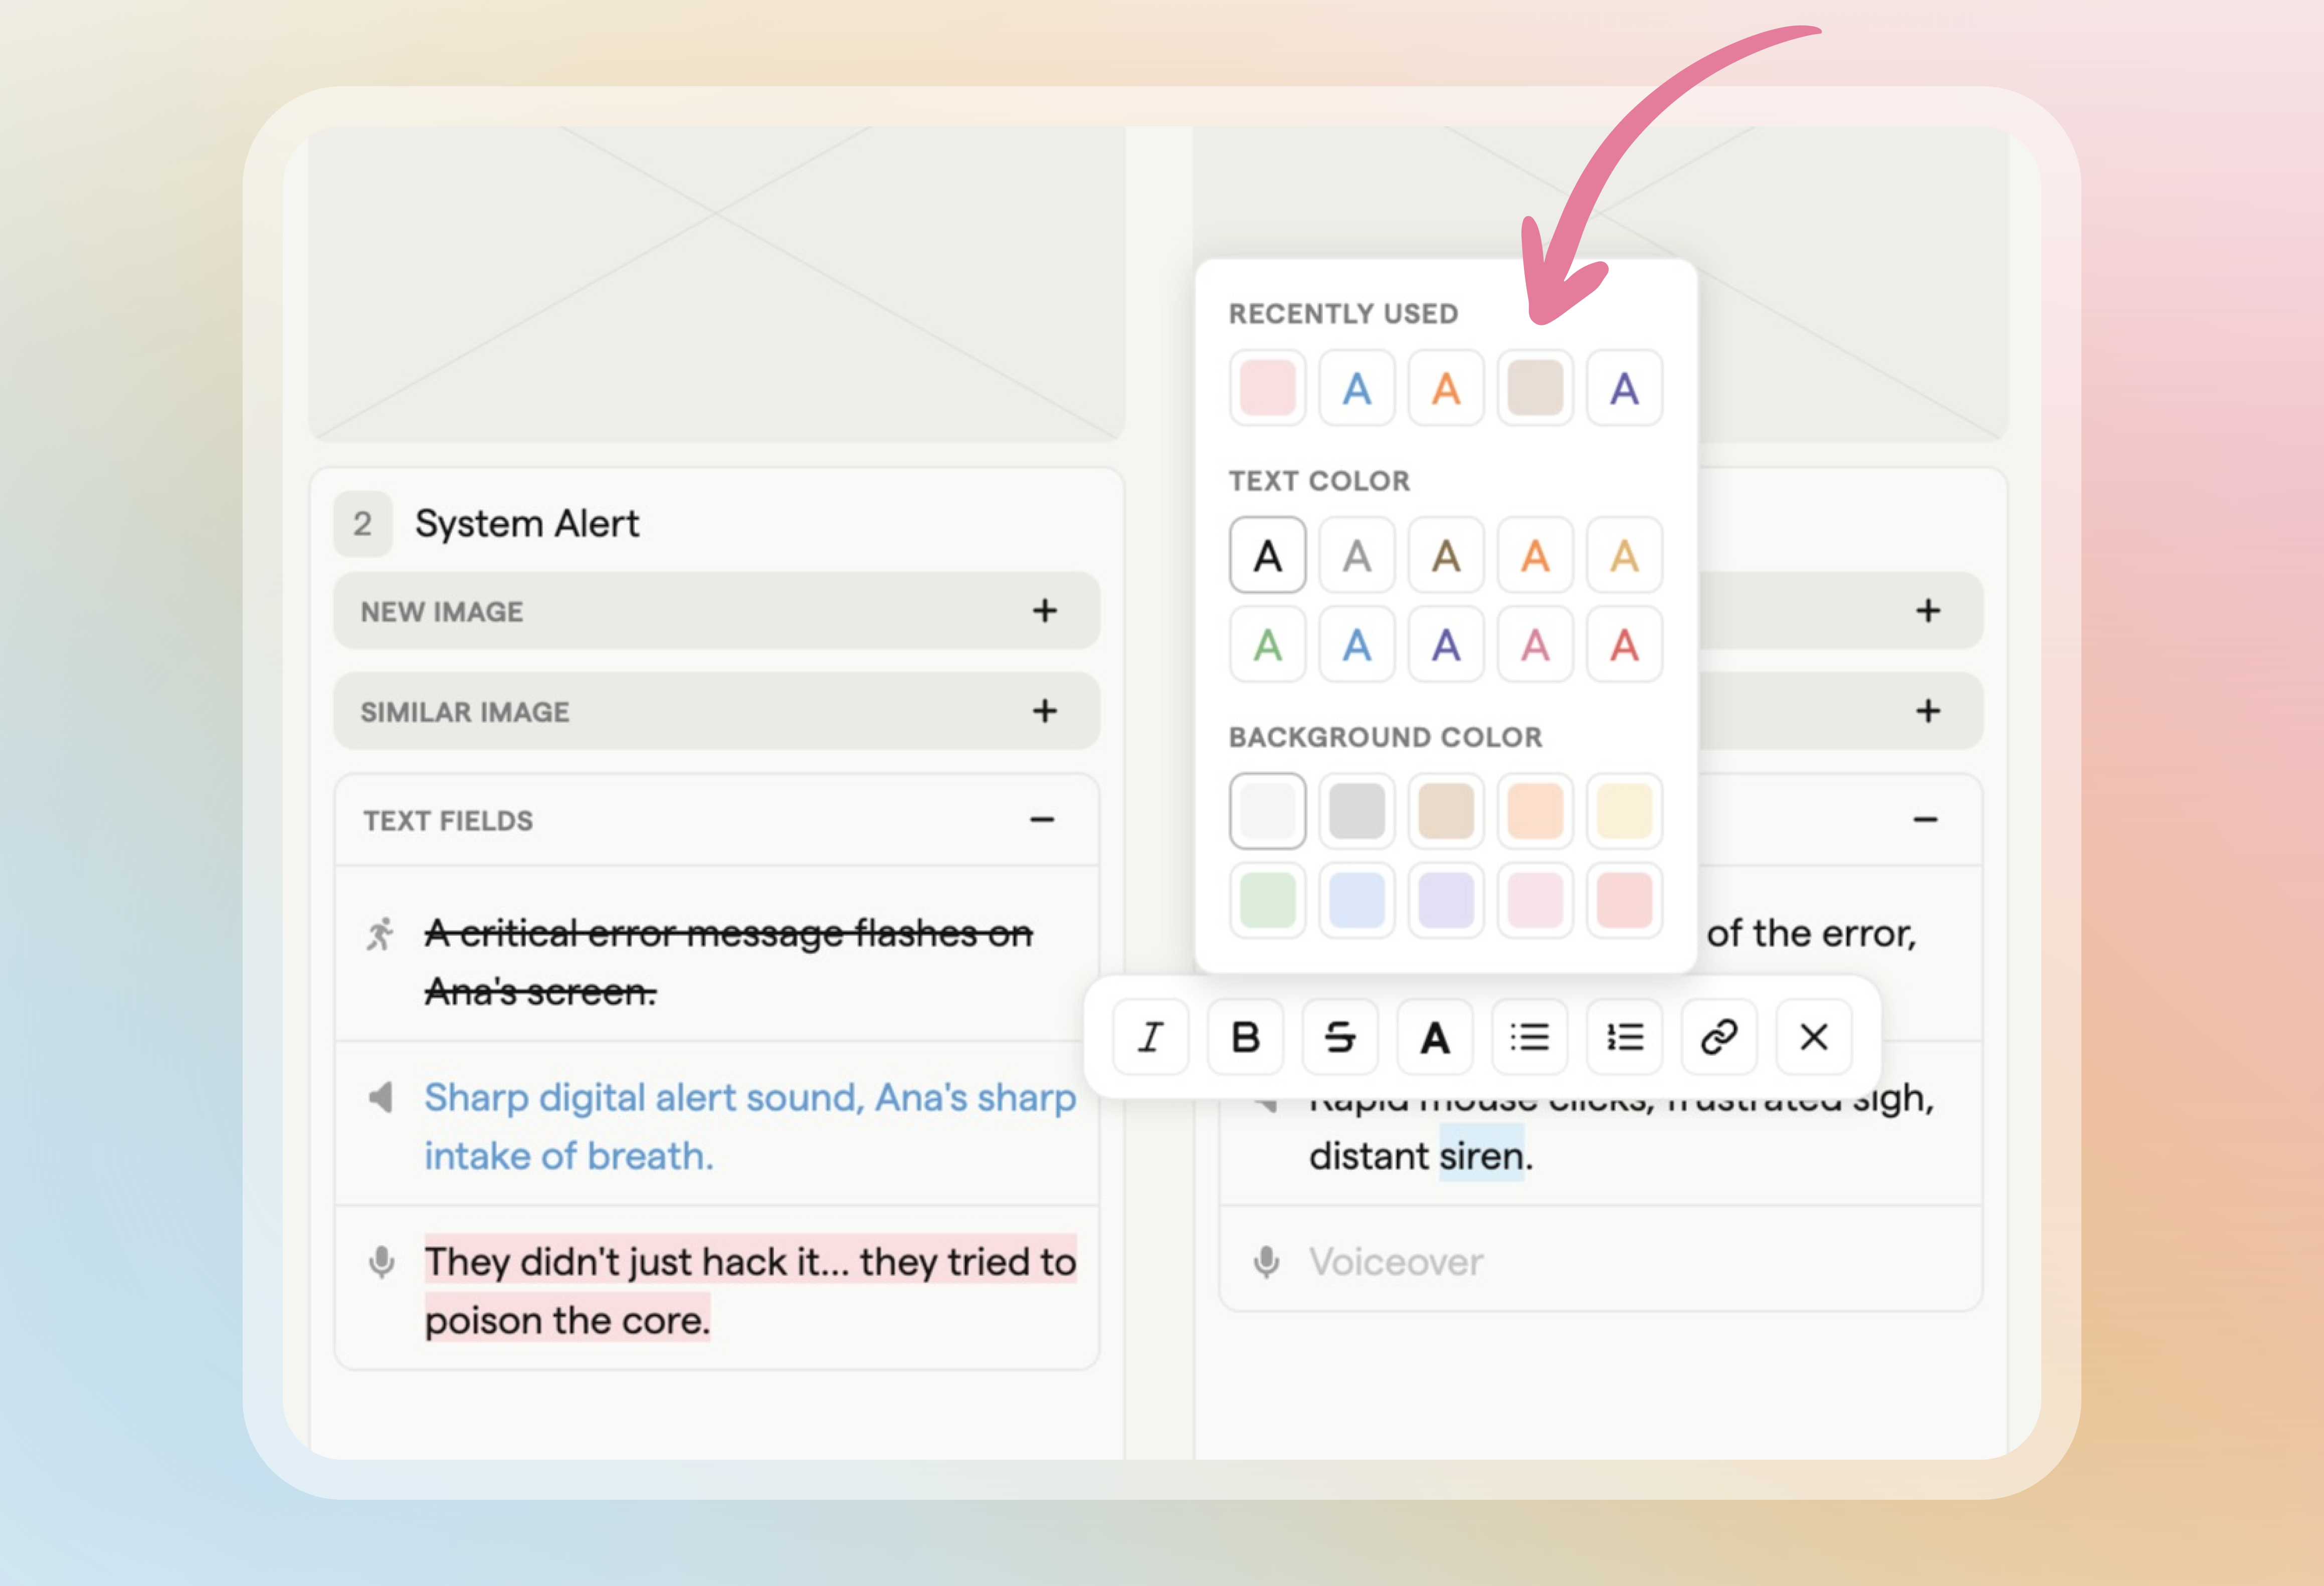Click the System Alert frame title
The height and width of the screenshot is (1586, 2324).
click(527, 524)
